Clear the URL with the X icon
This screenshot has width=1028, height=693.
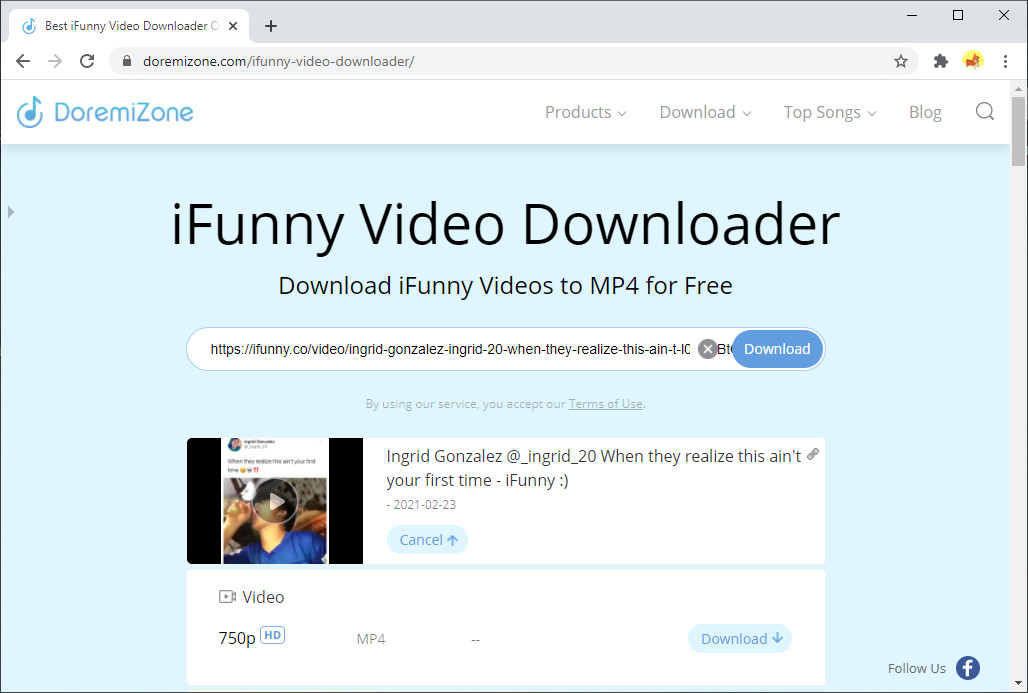tap(707, 349)
